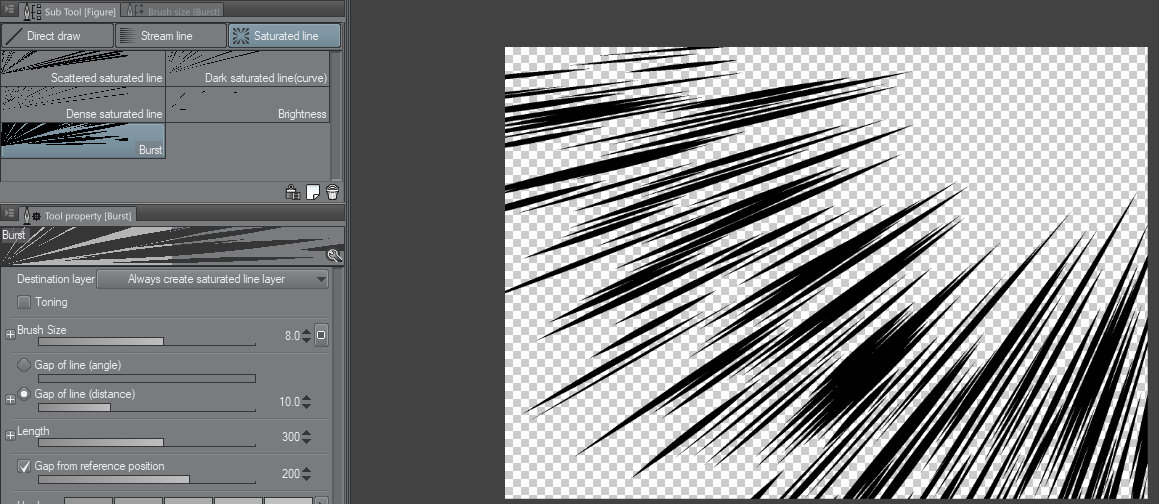
Task: Expand Gap of line (distance) options
Action: 10,400
